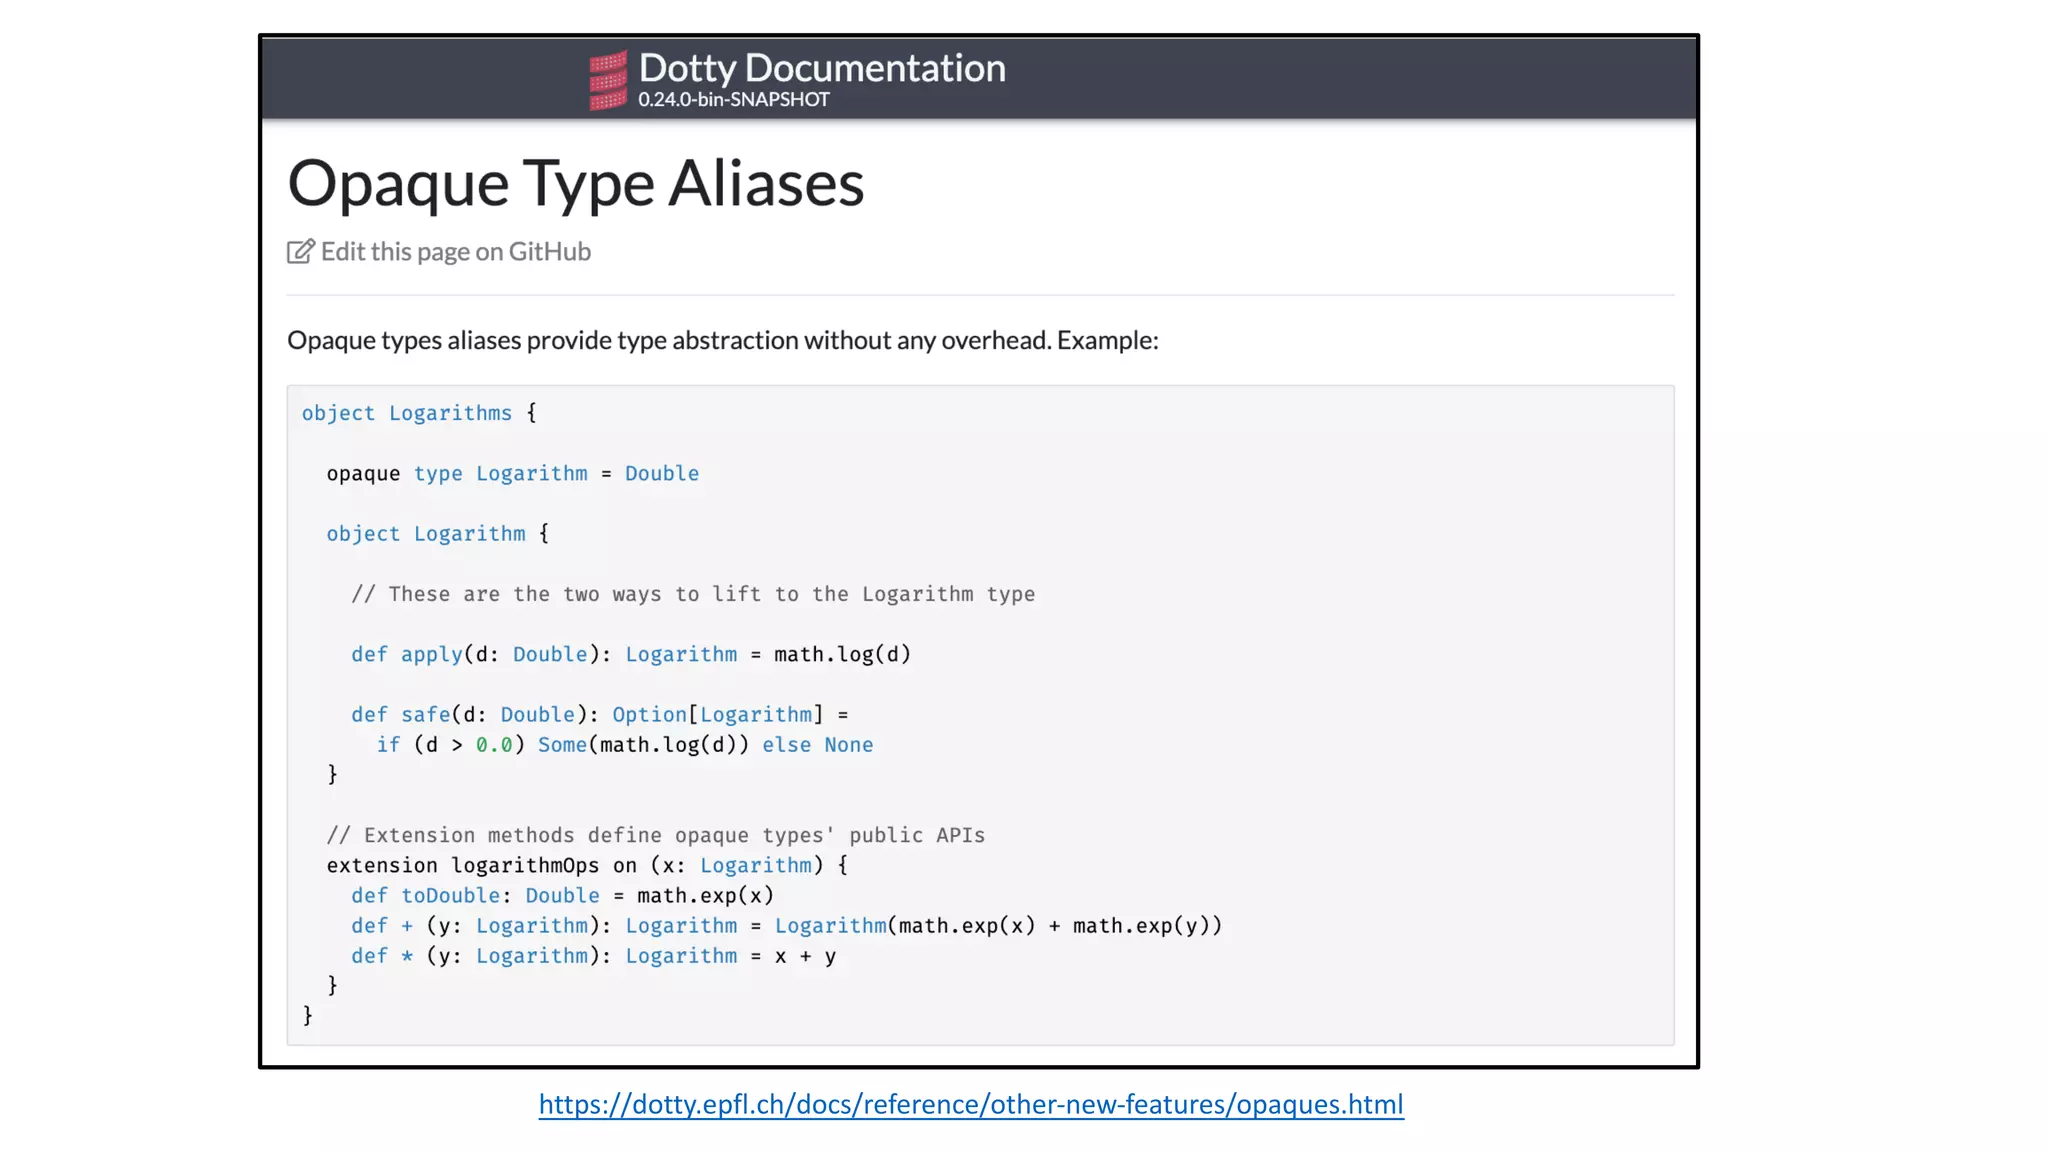Screen dimensions: 2048x1152
Task: Click the intro sentence about opaque types aliases
Action: click(x=723, y=340)
